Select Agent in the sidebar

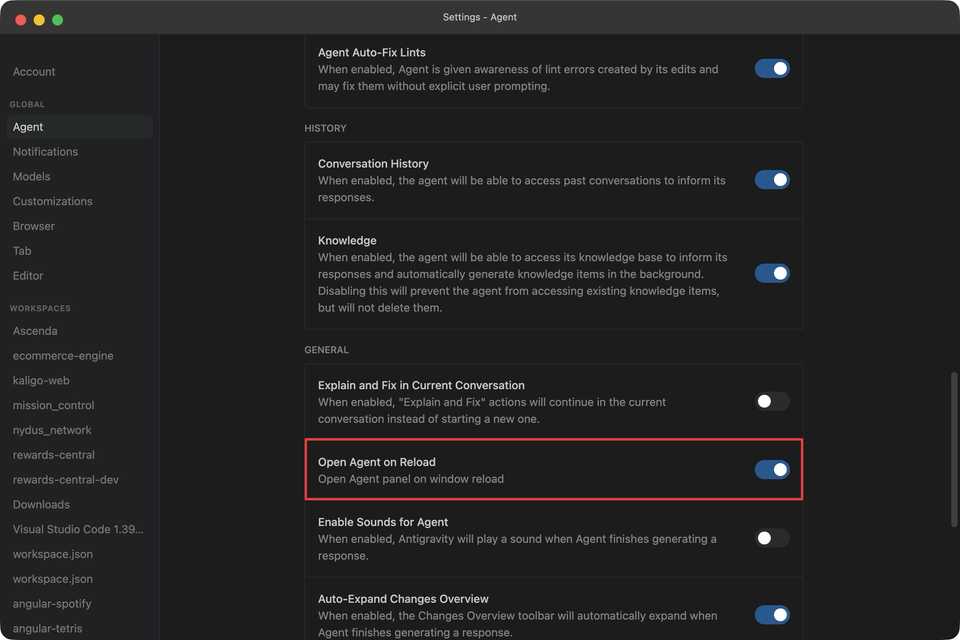(x=28, y=127)
